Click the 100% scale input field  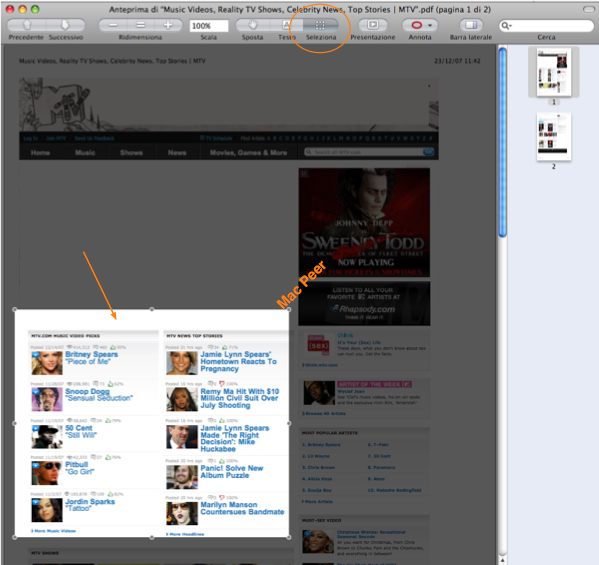click(209, 26)
